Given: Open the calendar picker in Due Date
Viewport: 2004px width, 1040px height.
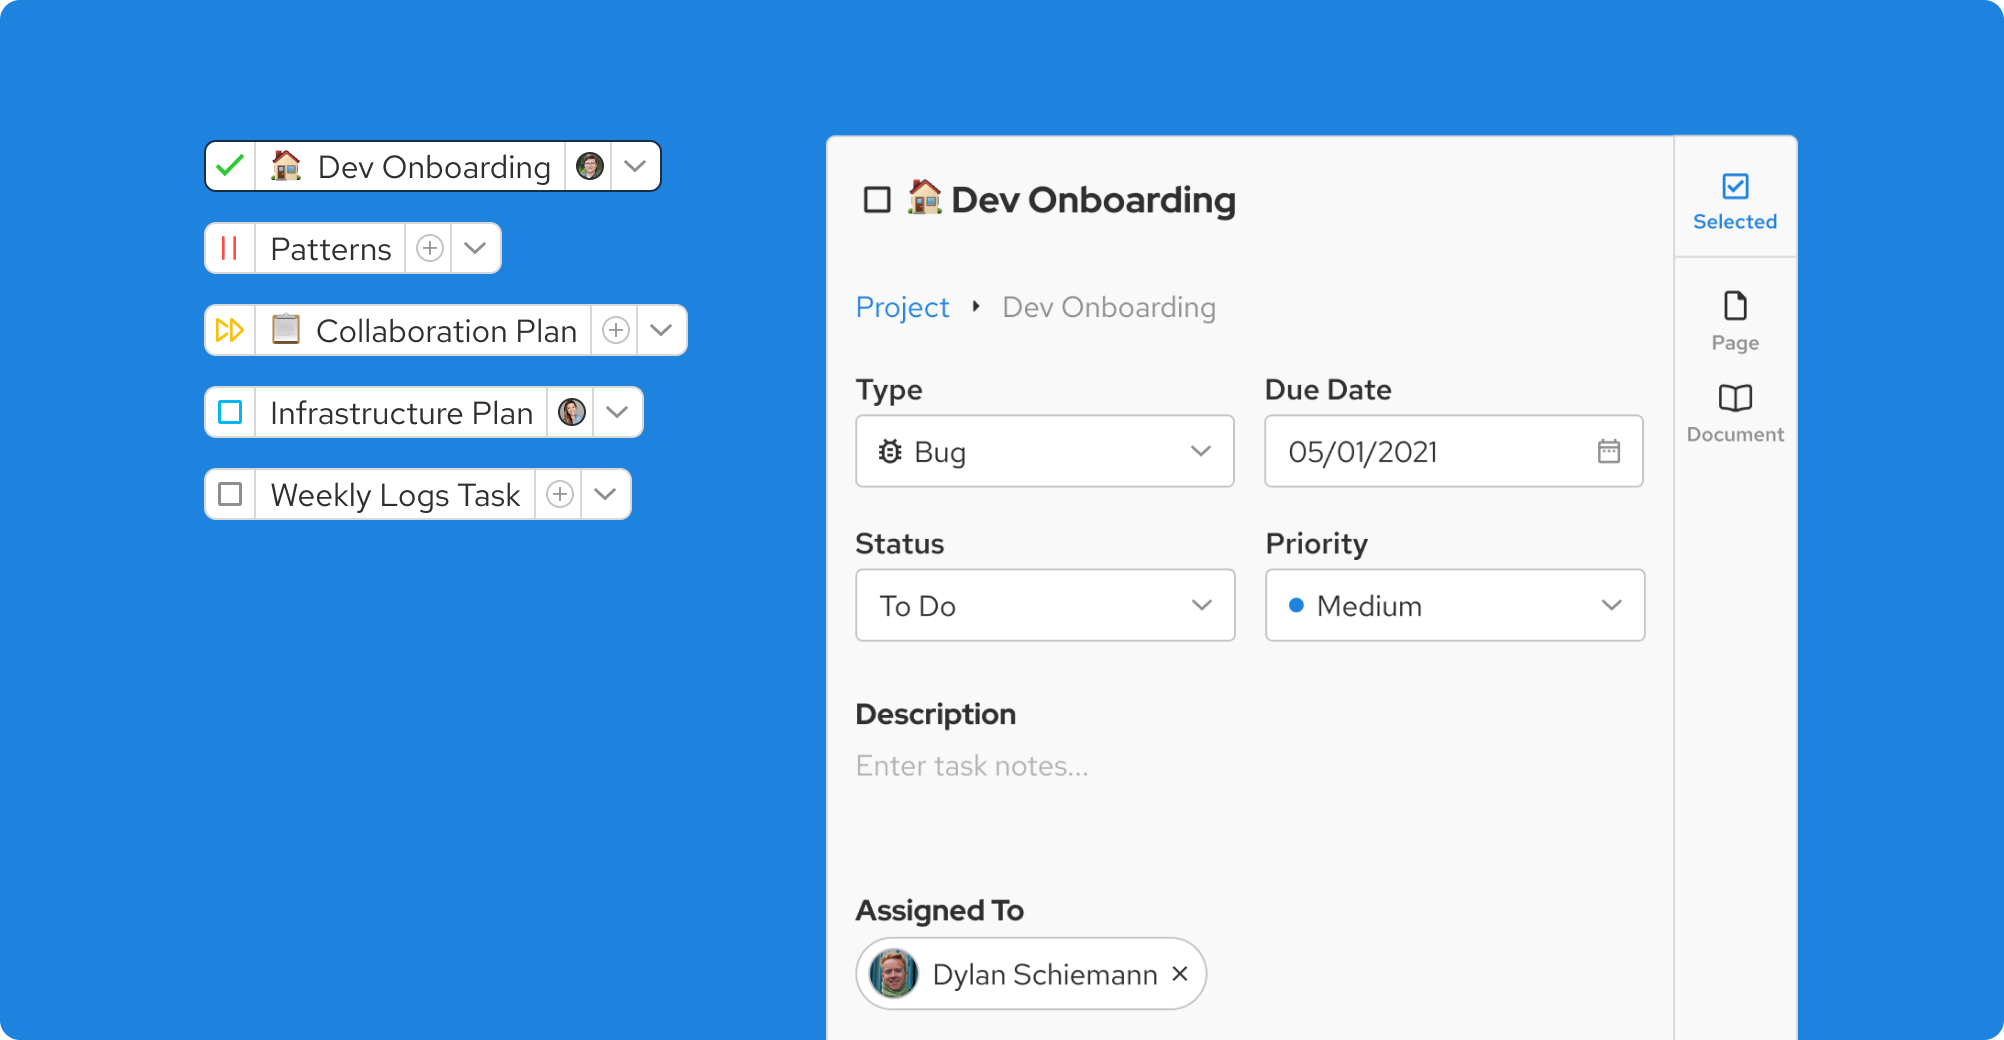Looking at the screenshot, I should click(1608, 452).
